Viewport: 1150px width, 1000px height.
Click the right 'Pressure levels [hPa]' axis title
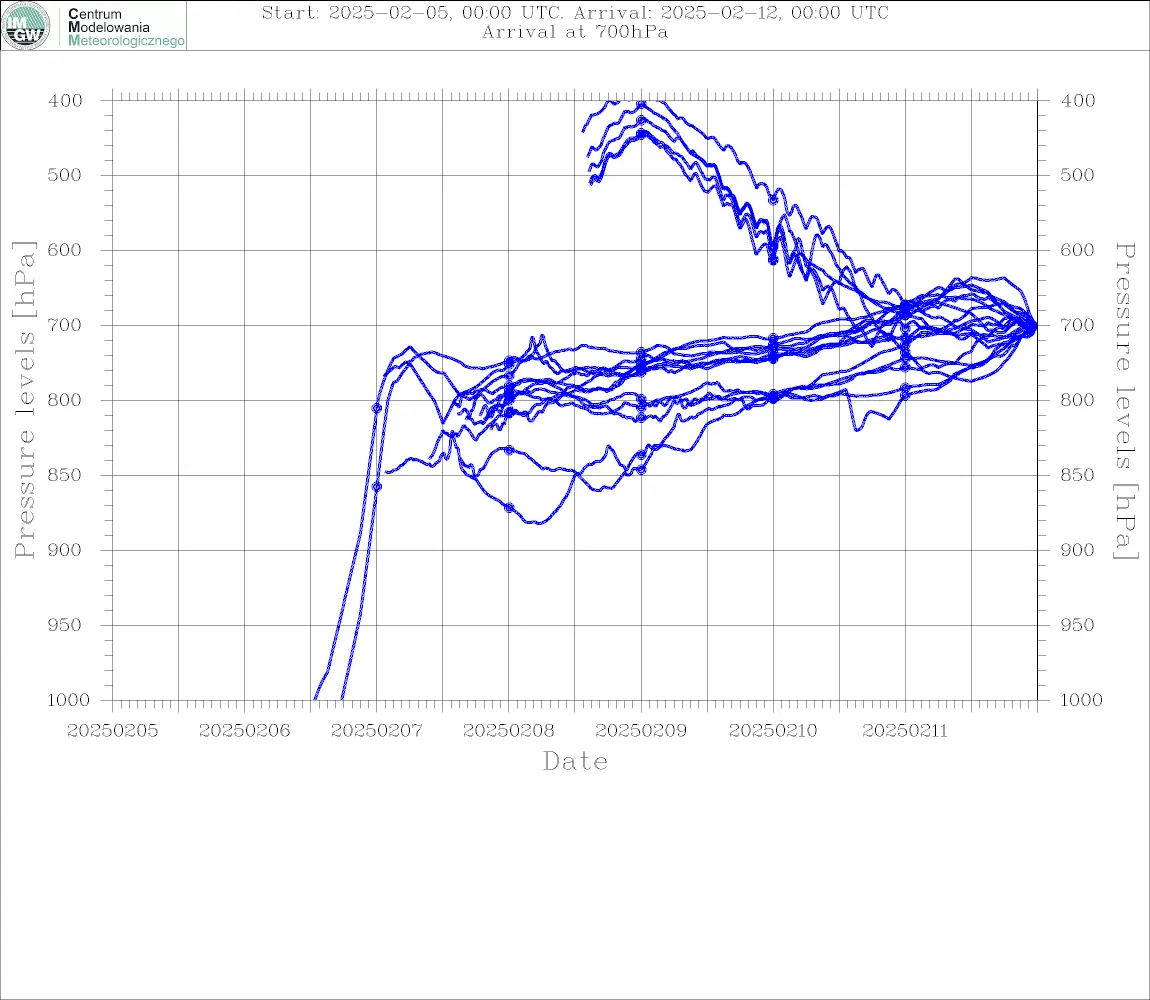(x=1125, y=401)
